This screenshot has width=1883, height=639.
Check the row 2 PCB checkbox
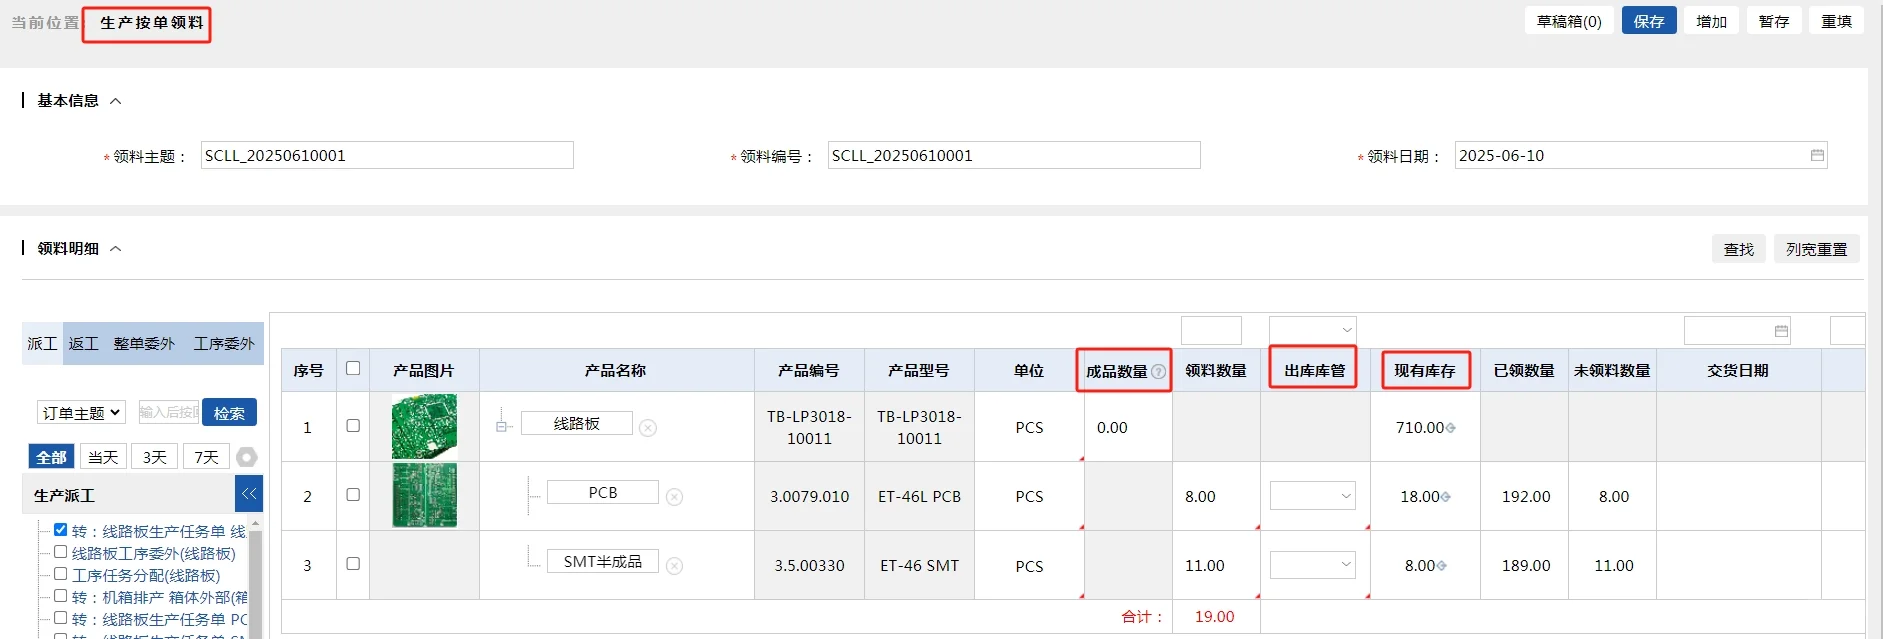pyautogui.click(x=353, y=495)
